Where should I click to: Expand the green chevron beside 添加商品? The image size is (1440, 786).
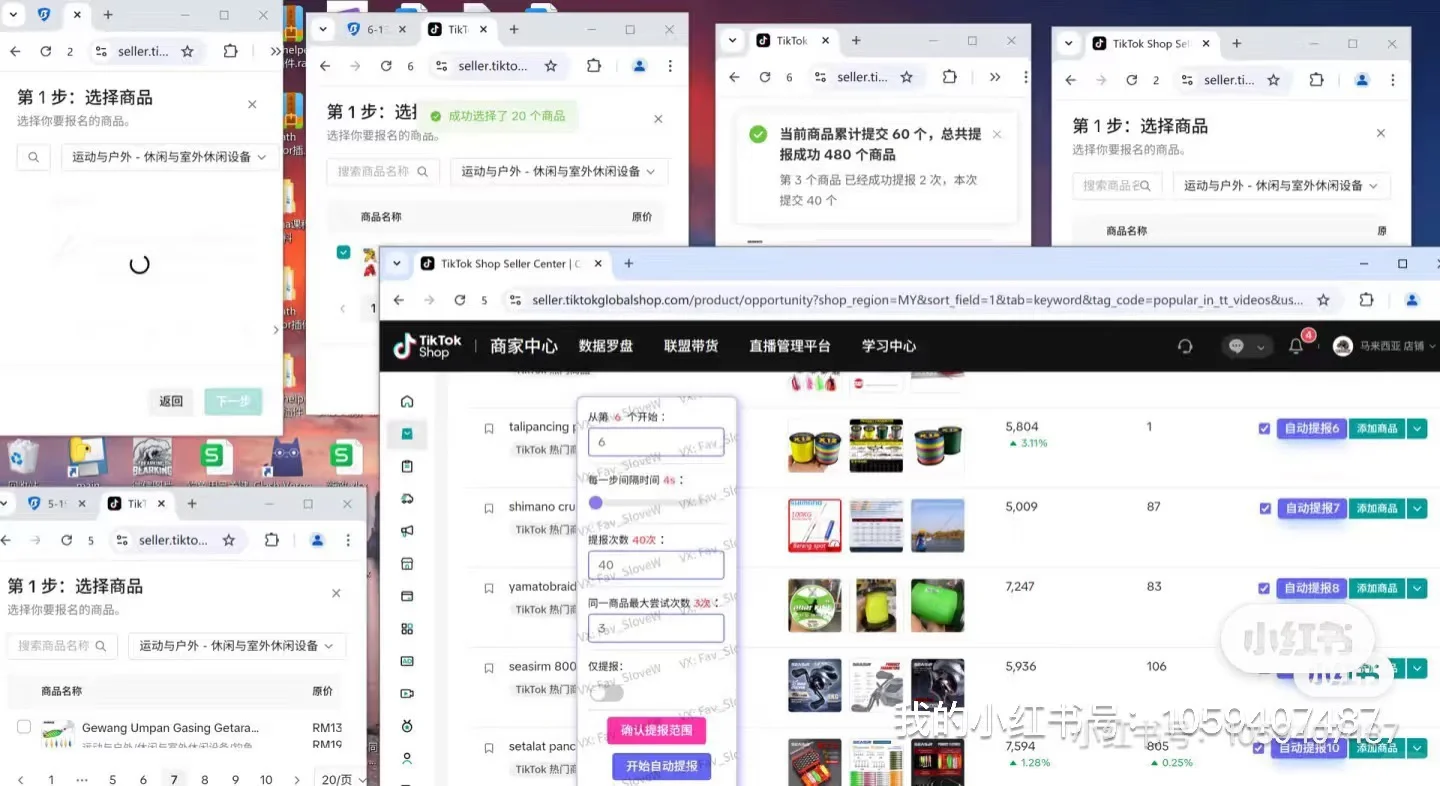pyautogui.click(x=1417, y=428)
